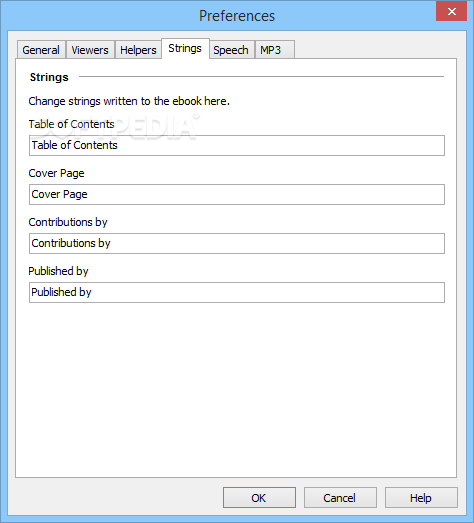Image resolution: width=474 pixels, height=523 pixels.
Task: Click inside the Cover Page input box
Action: 237,194
